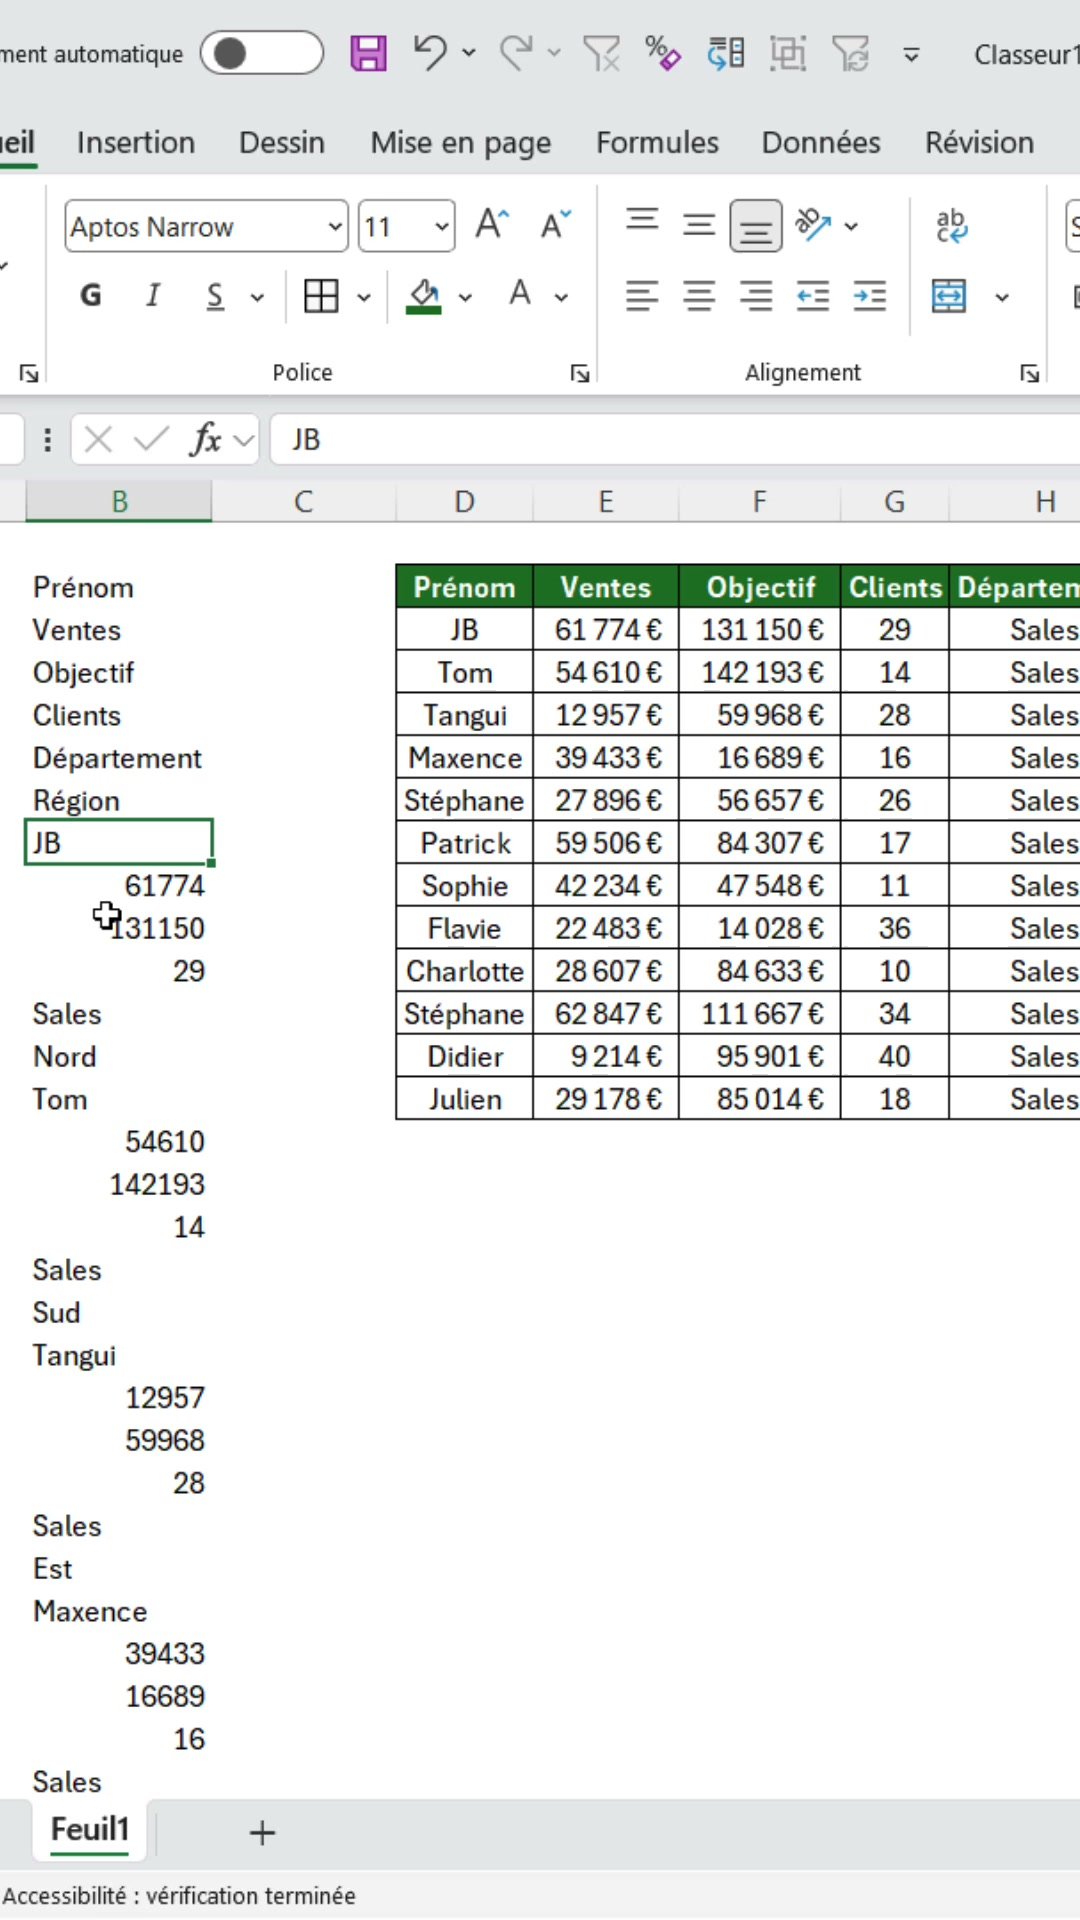Toggle underline (S) formatting
Screen dimensions: 1080x1920
click(x=215, y=295)
